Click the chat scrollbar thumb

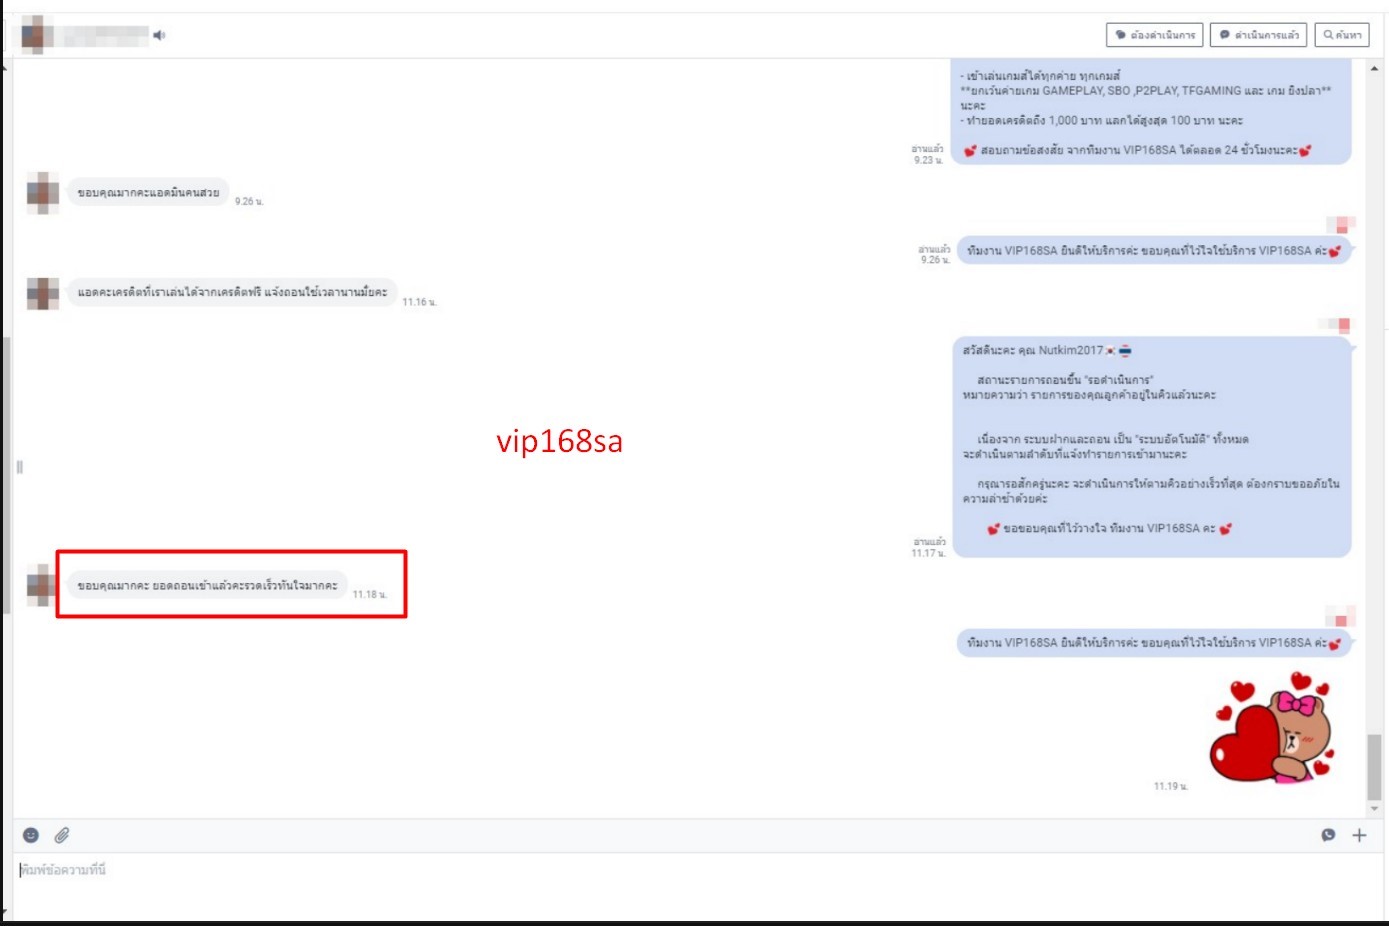(1374, 767)
